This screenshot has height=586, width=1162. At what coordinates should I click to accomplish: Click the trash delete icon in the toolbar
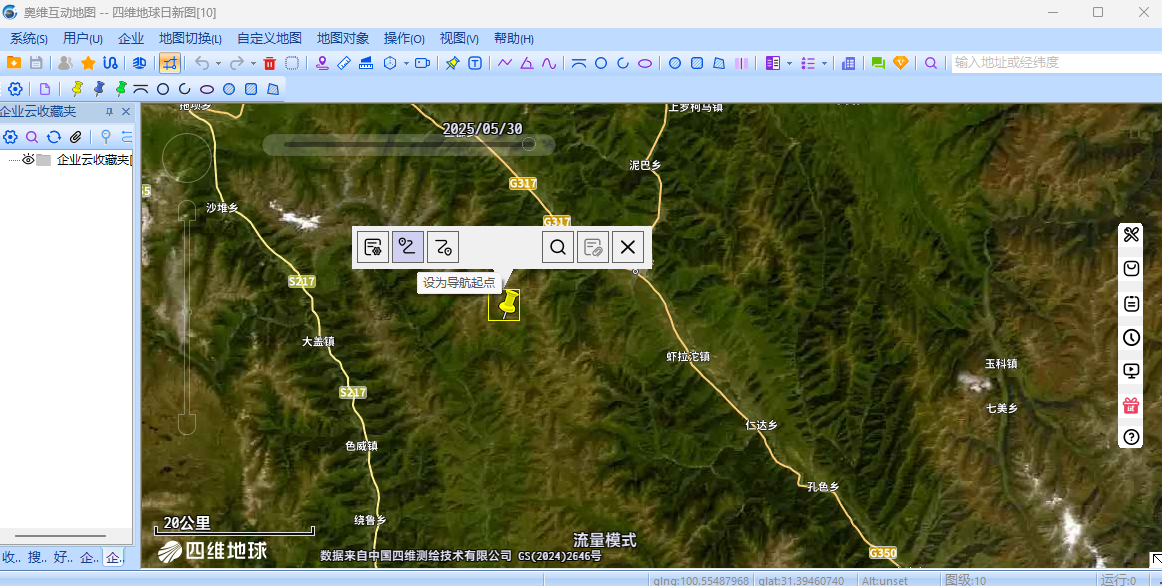(x=270, y=64)
